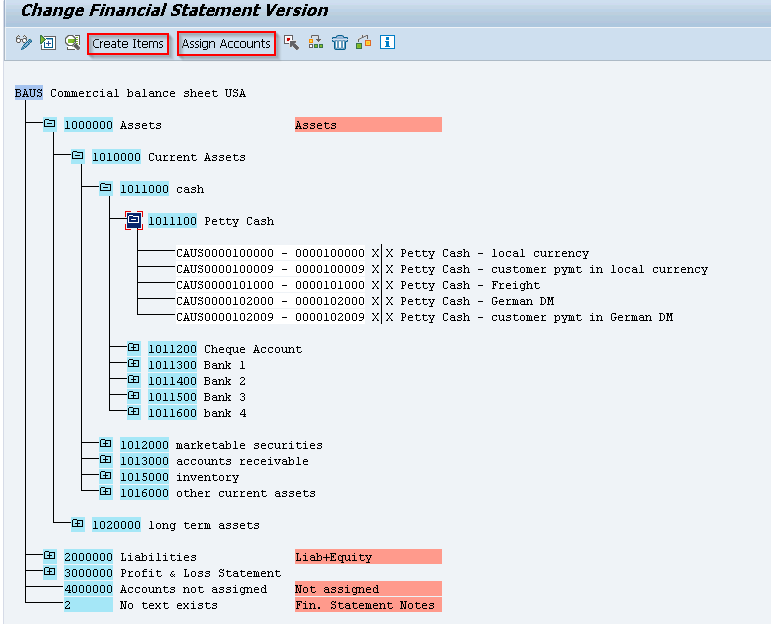Screen dimensions: 771x624
Task: Click 'Profit & Loss Statement' item text
Action: click(x=201, y=573)
